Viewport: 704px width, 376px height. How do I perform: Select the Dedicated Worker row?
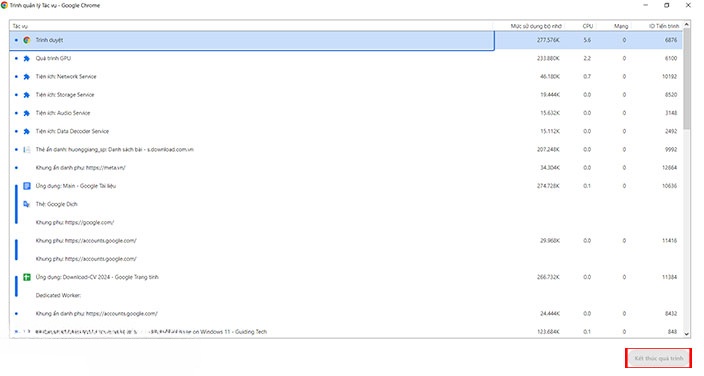[x=346, y=296]
